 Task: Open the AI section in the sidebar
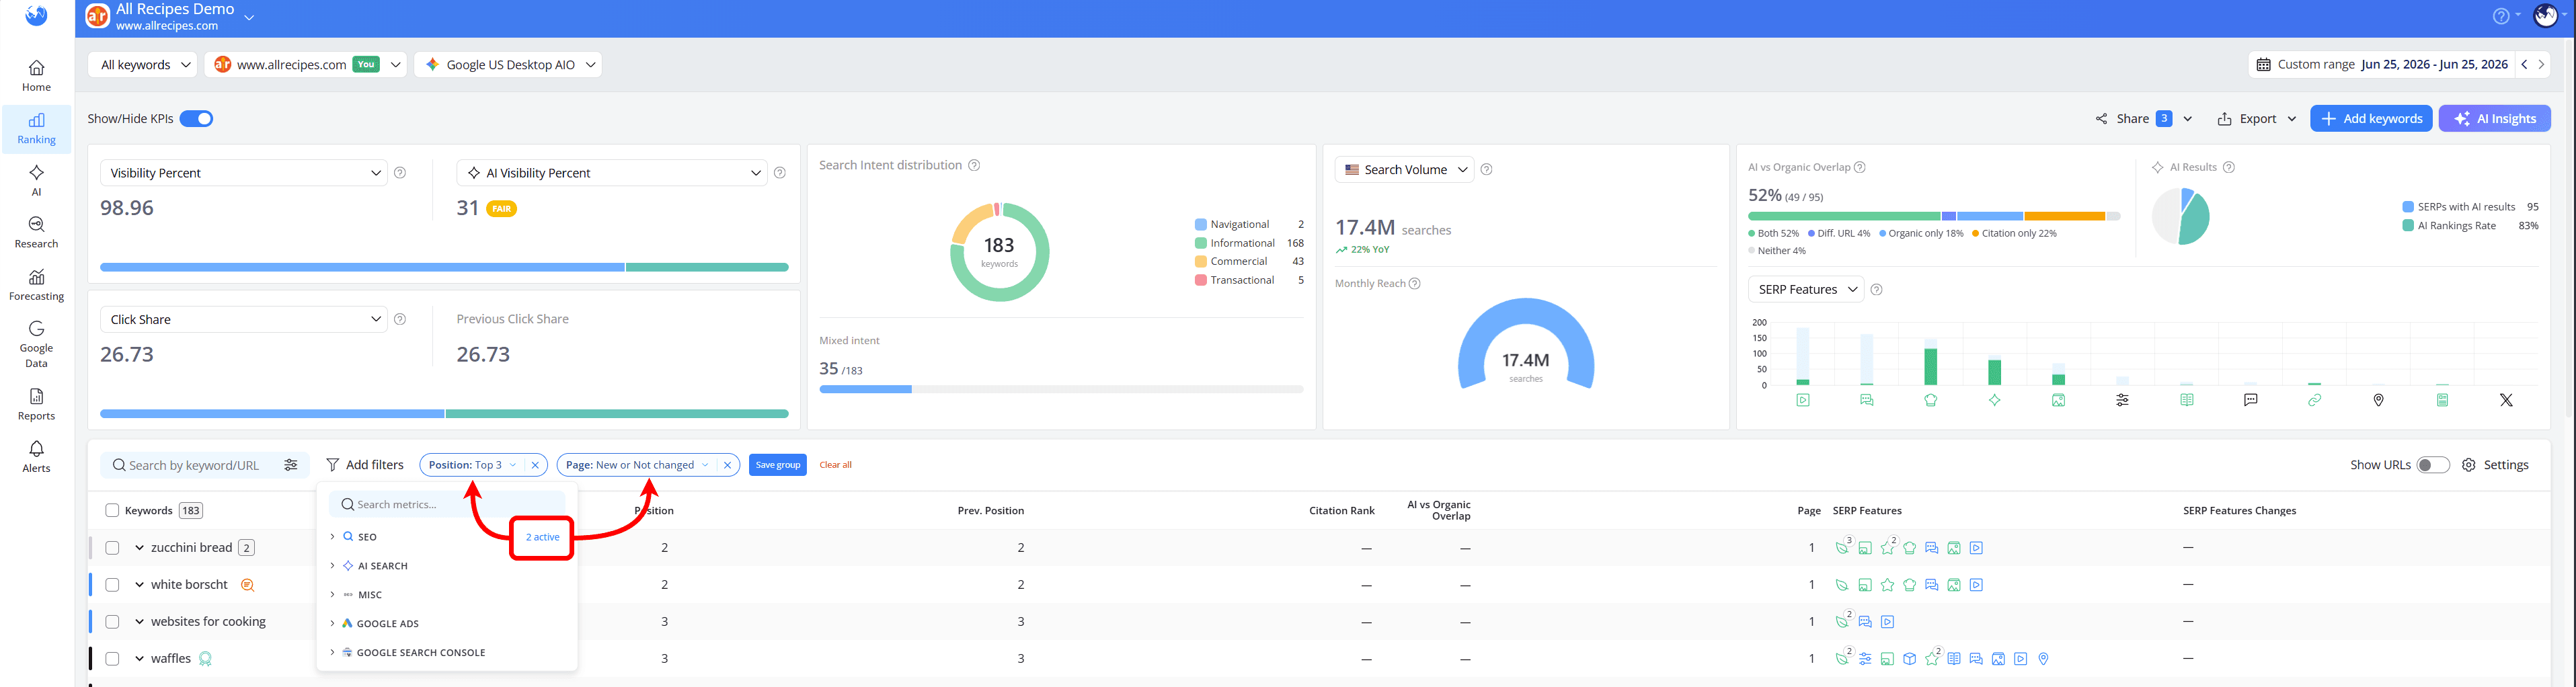tap(36, 181)
